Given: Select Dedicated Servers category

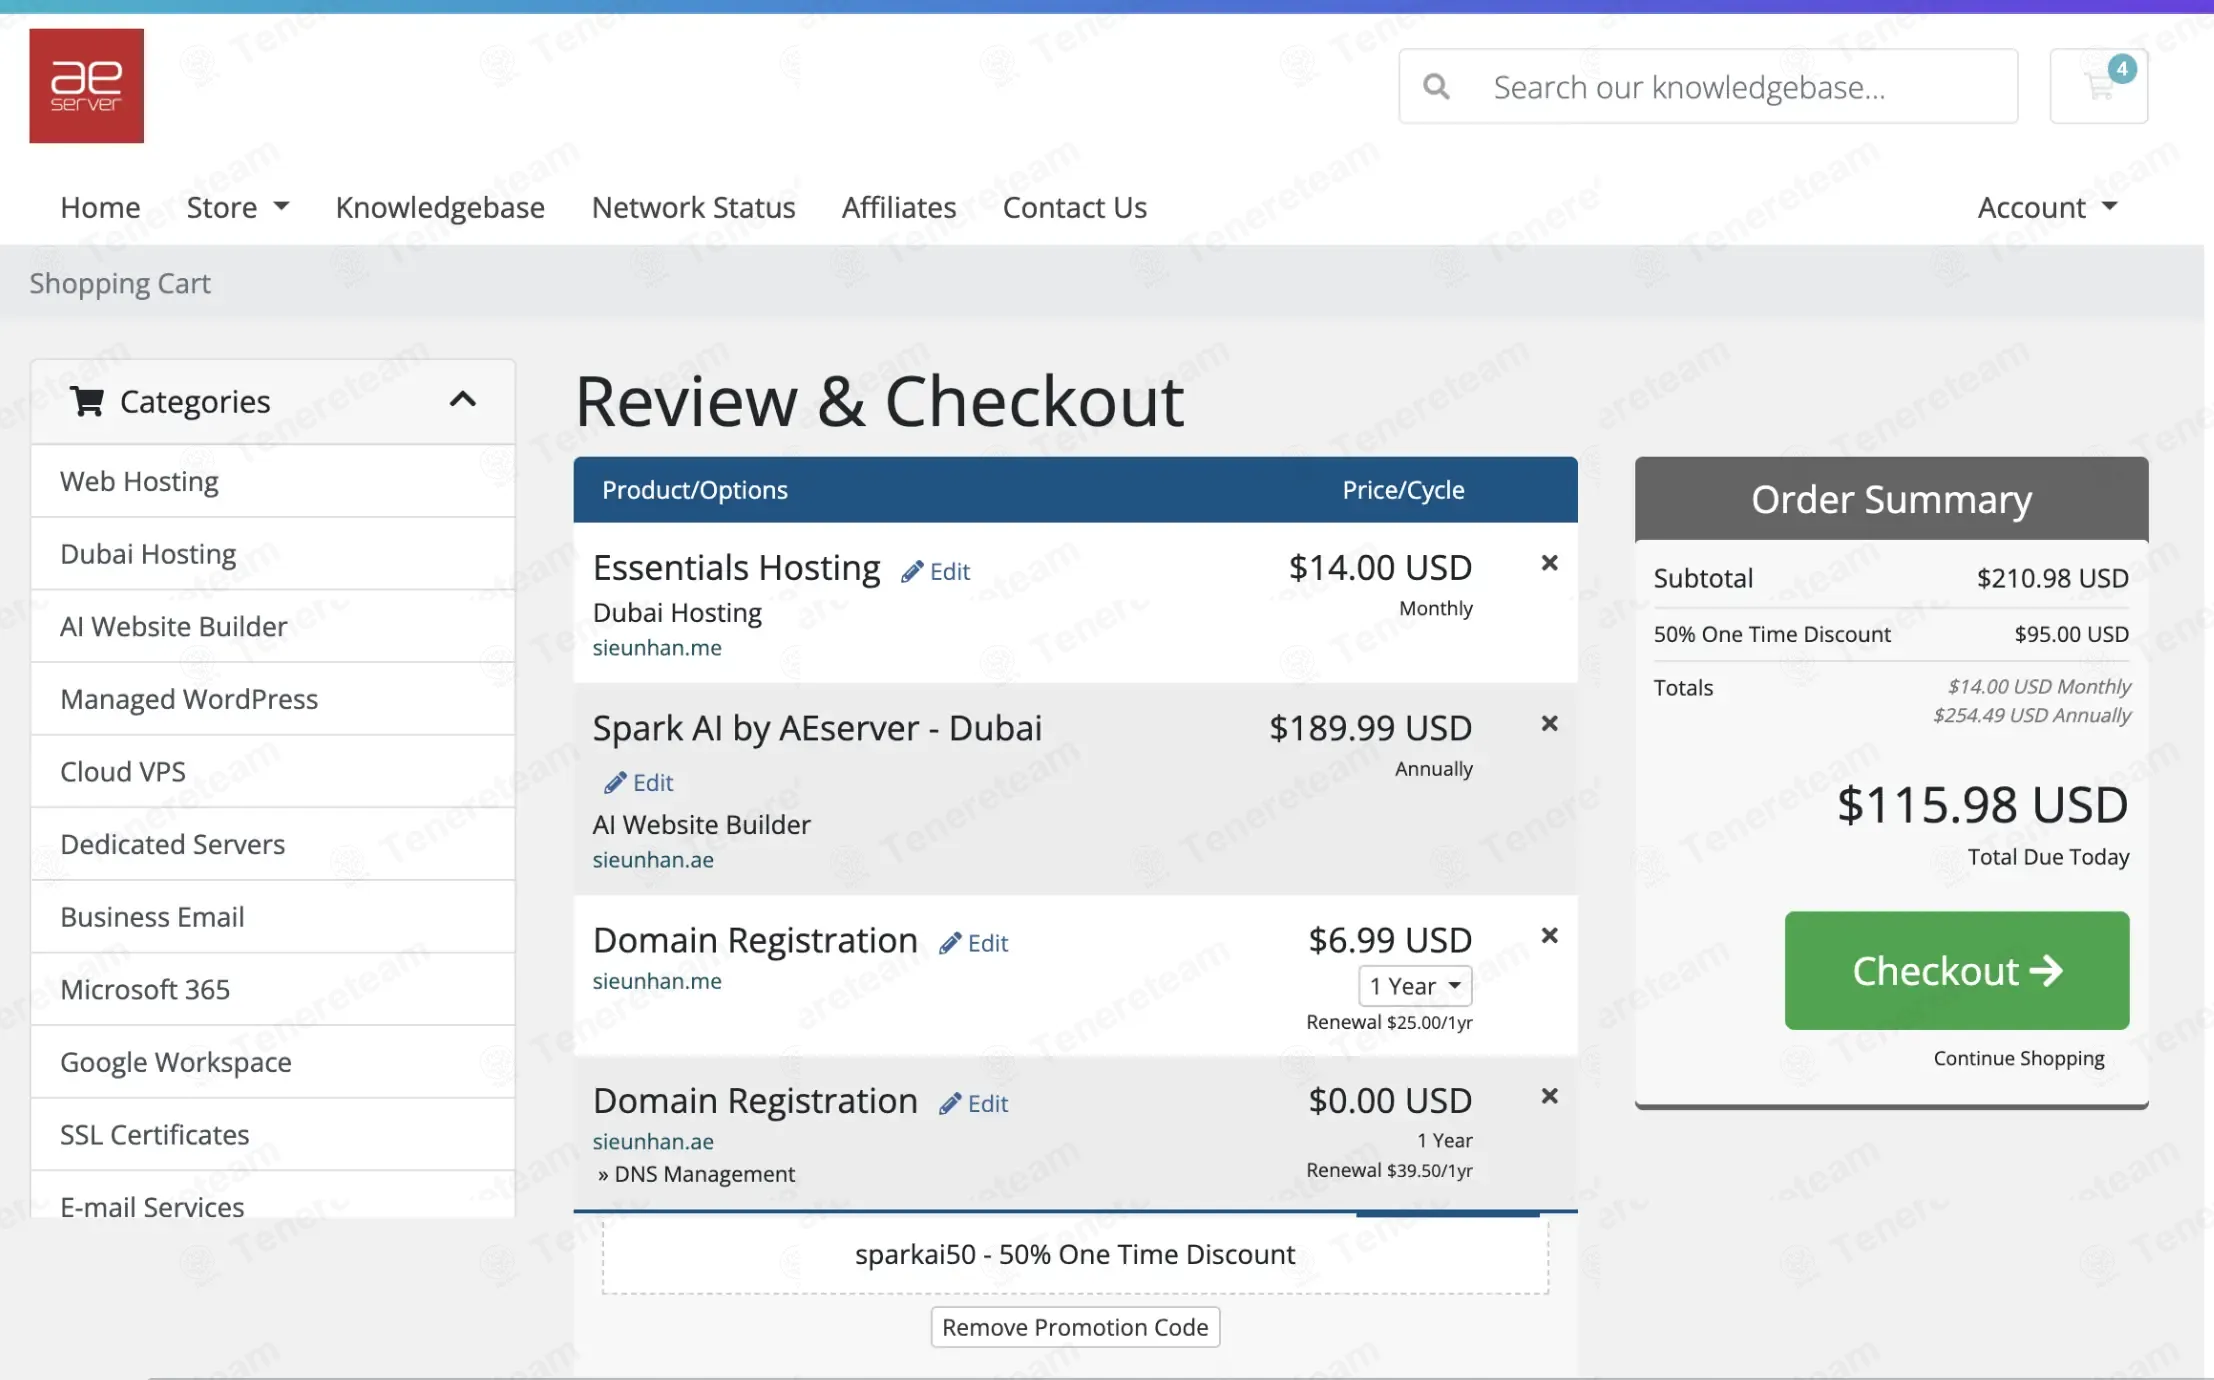Looking at the screenshot, I should coord(273,844).
